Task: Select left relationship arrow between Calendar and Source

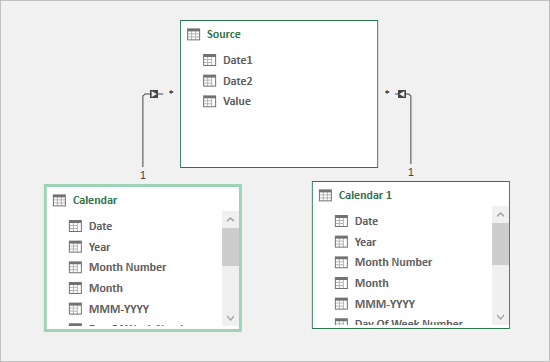Action: 154,94
